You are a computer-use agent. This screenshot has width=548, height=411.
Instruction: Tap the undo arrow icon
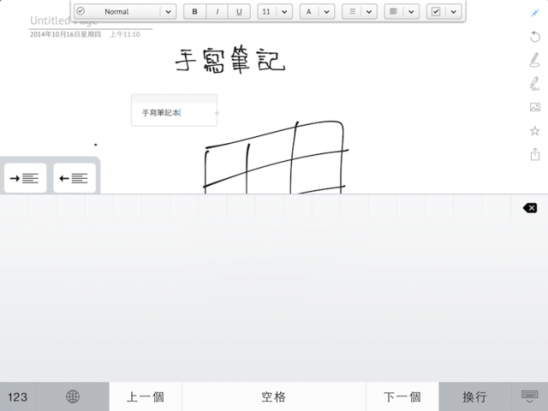(x=535, y=36)
